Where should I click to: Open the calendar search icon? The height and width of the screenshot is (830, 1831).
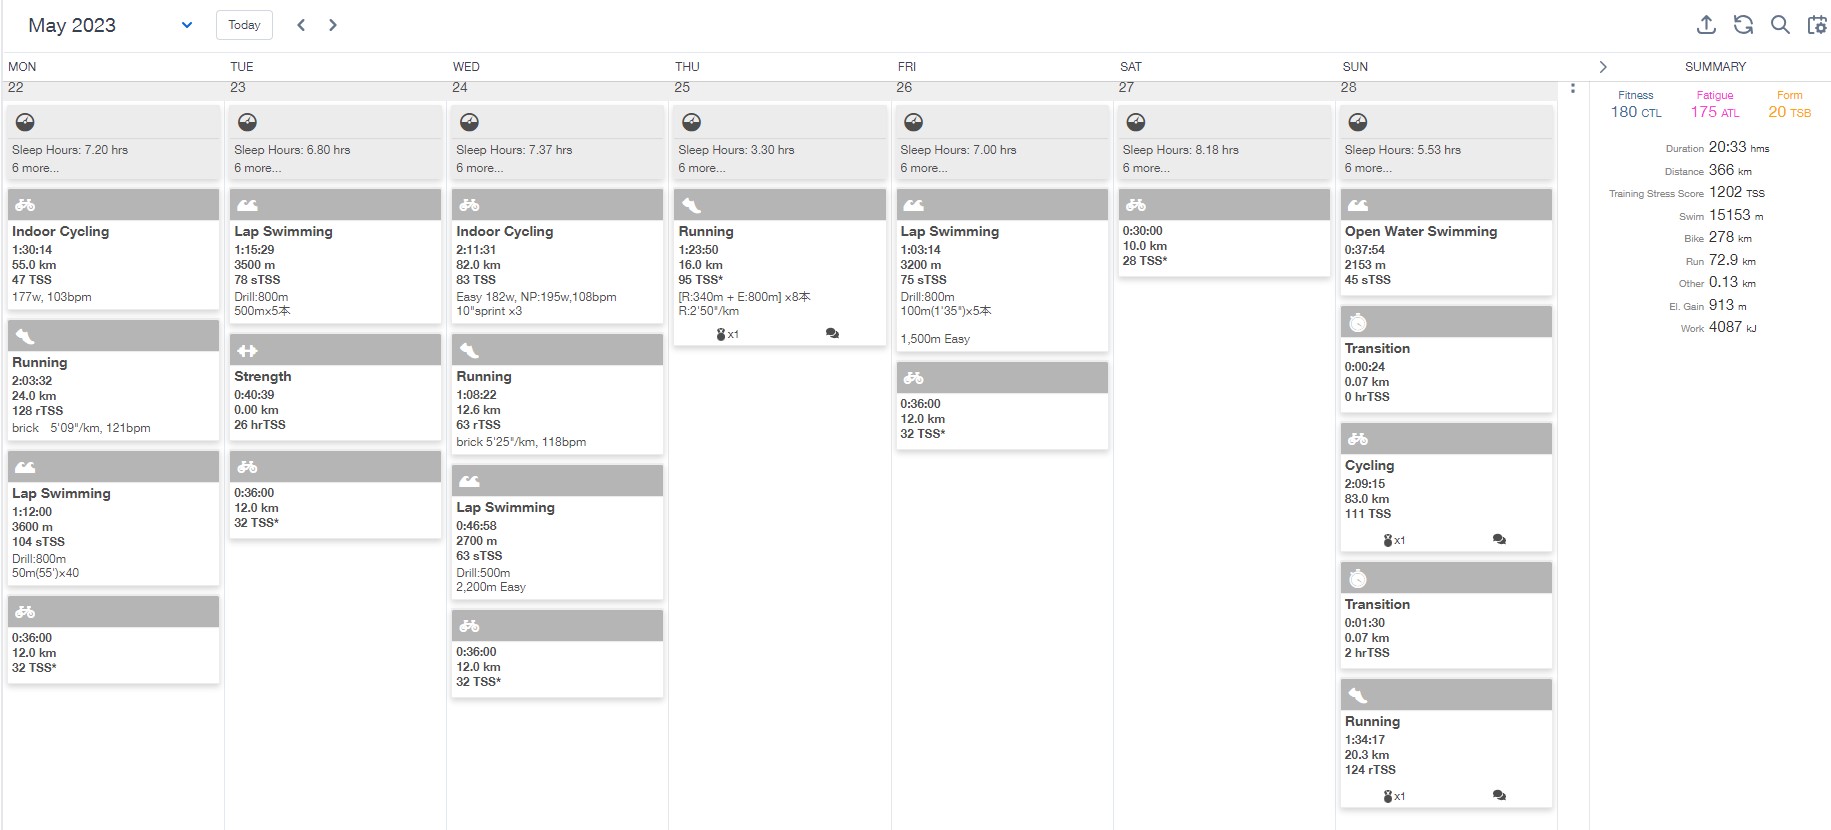pyautogui.click(x=1780, y=25)
